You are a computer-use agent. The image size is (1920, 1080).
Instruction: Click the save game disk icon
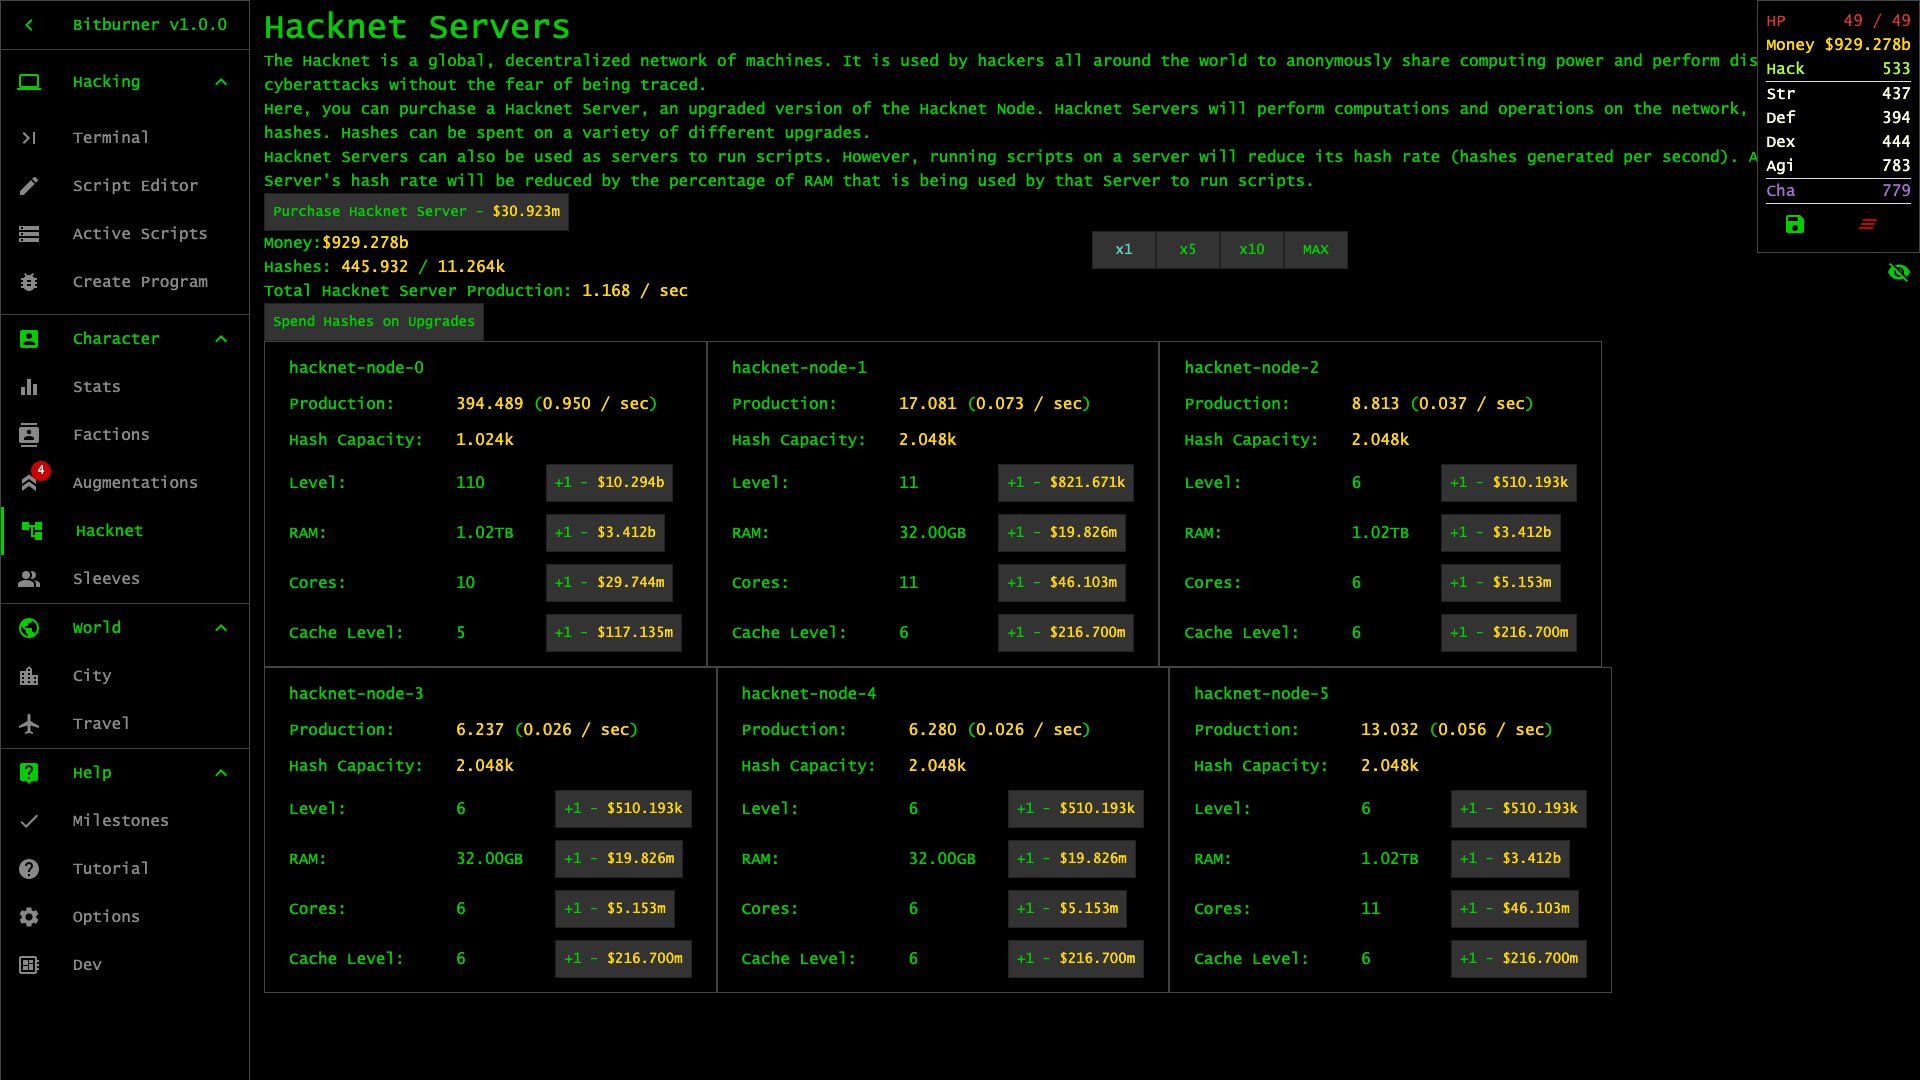click(x=1795, y=225)
